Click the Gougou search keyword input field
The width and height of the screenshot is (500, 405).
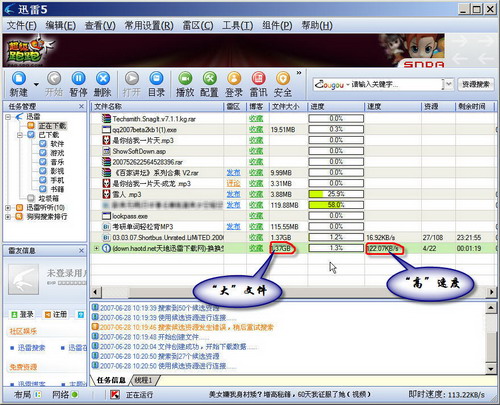397,84
